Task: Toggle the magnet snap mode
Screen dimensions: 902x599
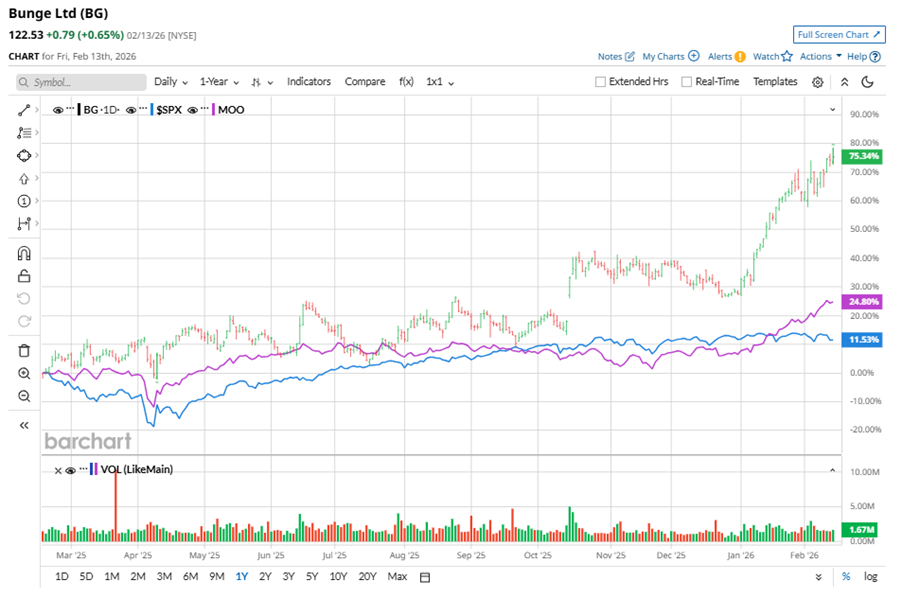Action: click(24, 254)
